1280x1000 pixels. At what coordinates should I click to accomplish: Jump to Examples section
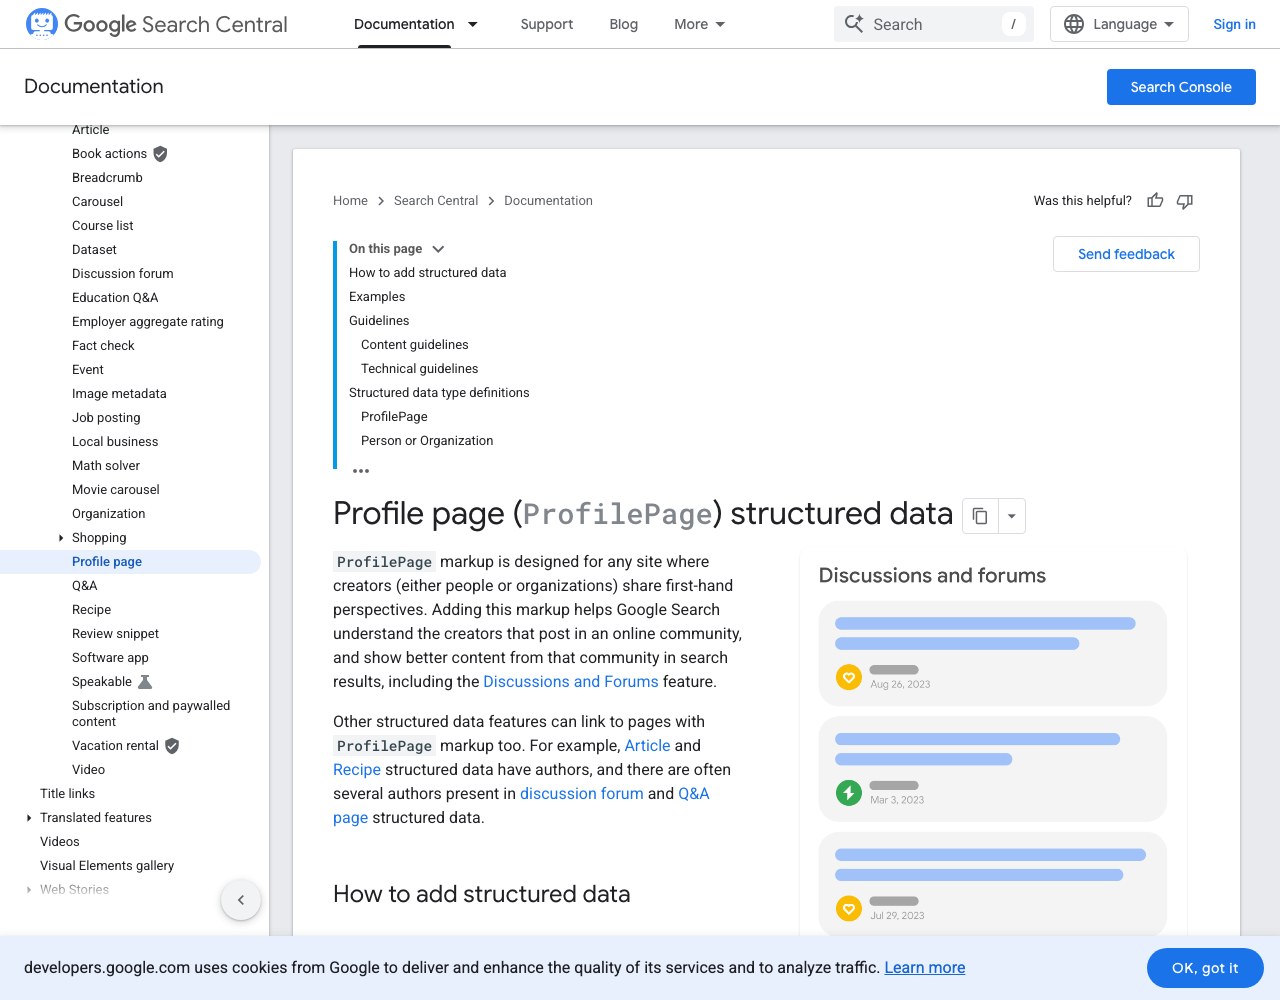coord(377,297)
